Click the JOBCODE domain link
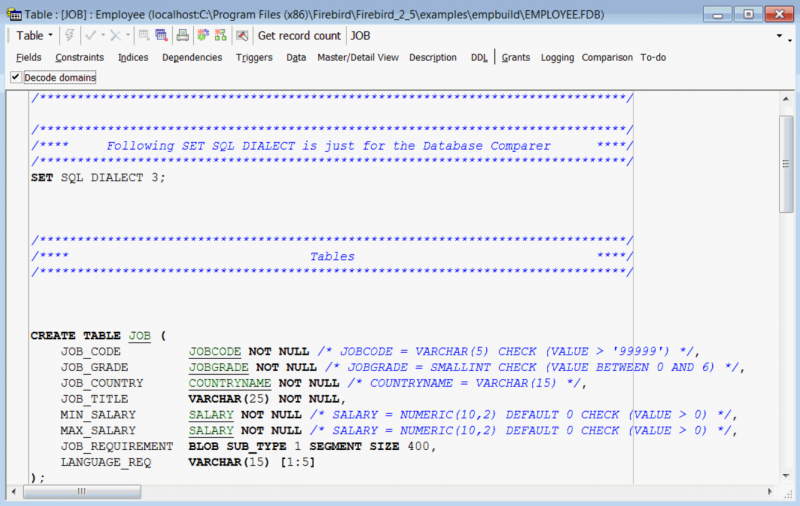 pos(215,351)
